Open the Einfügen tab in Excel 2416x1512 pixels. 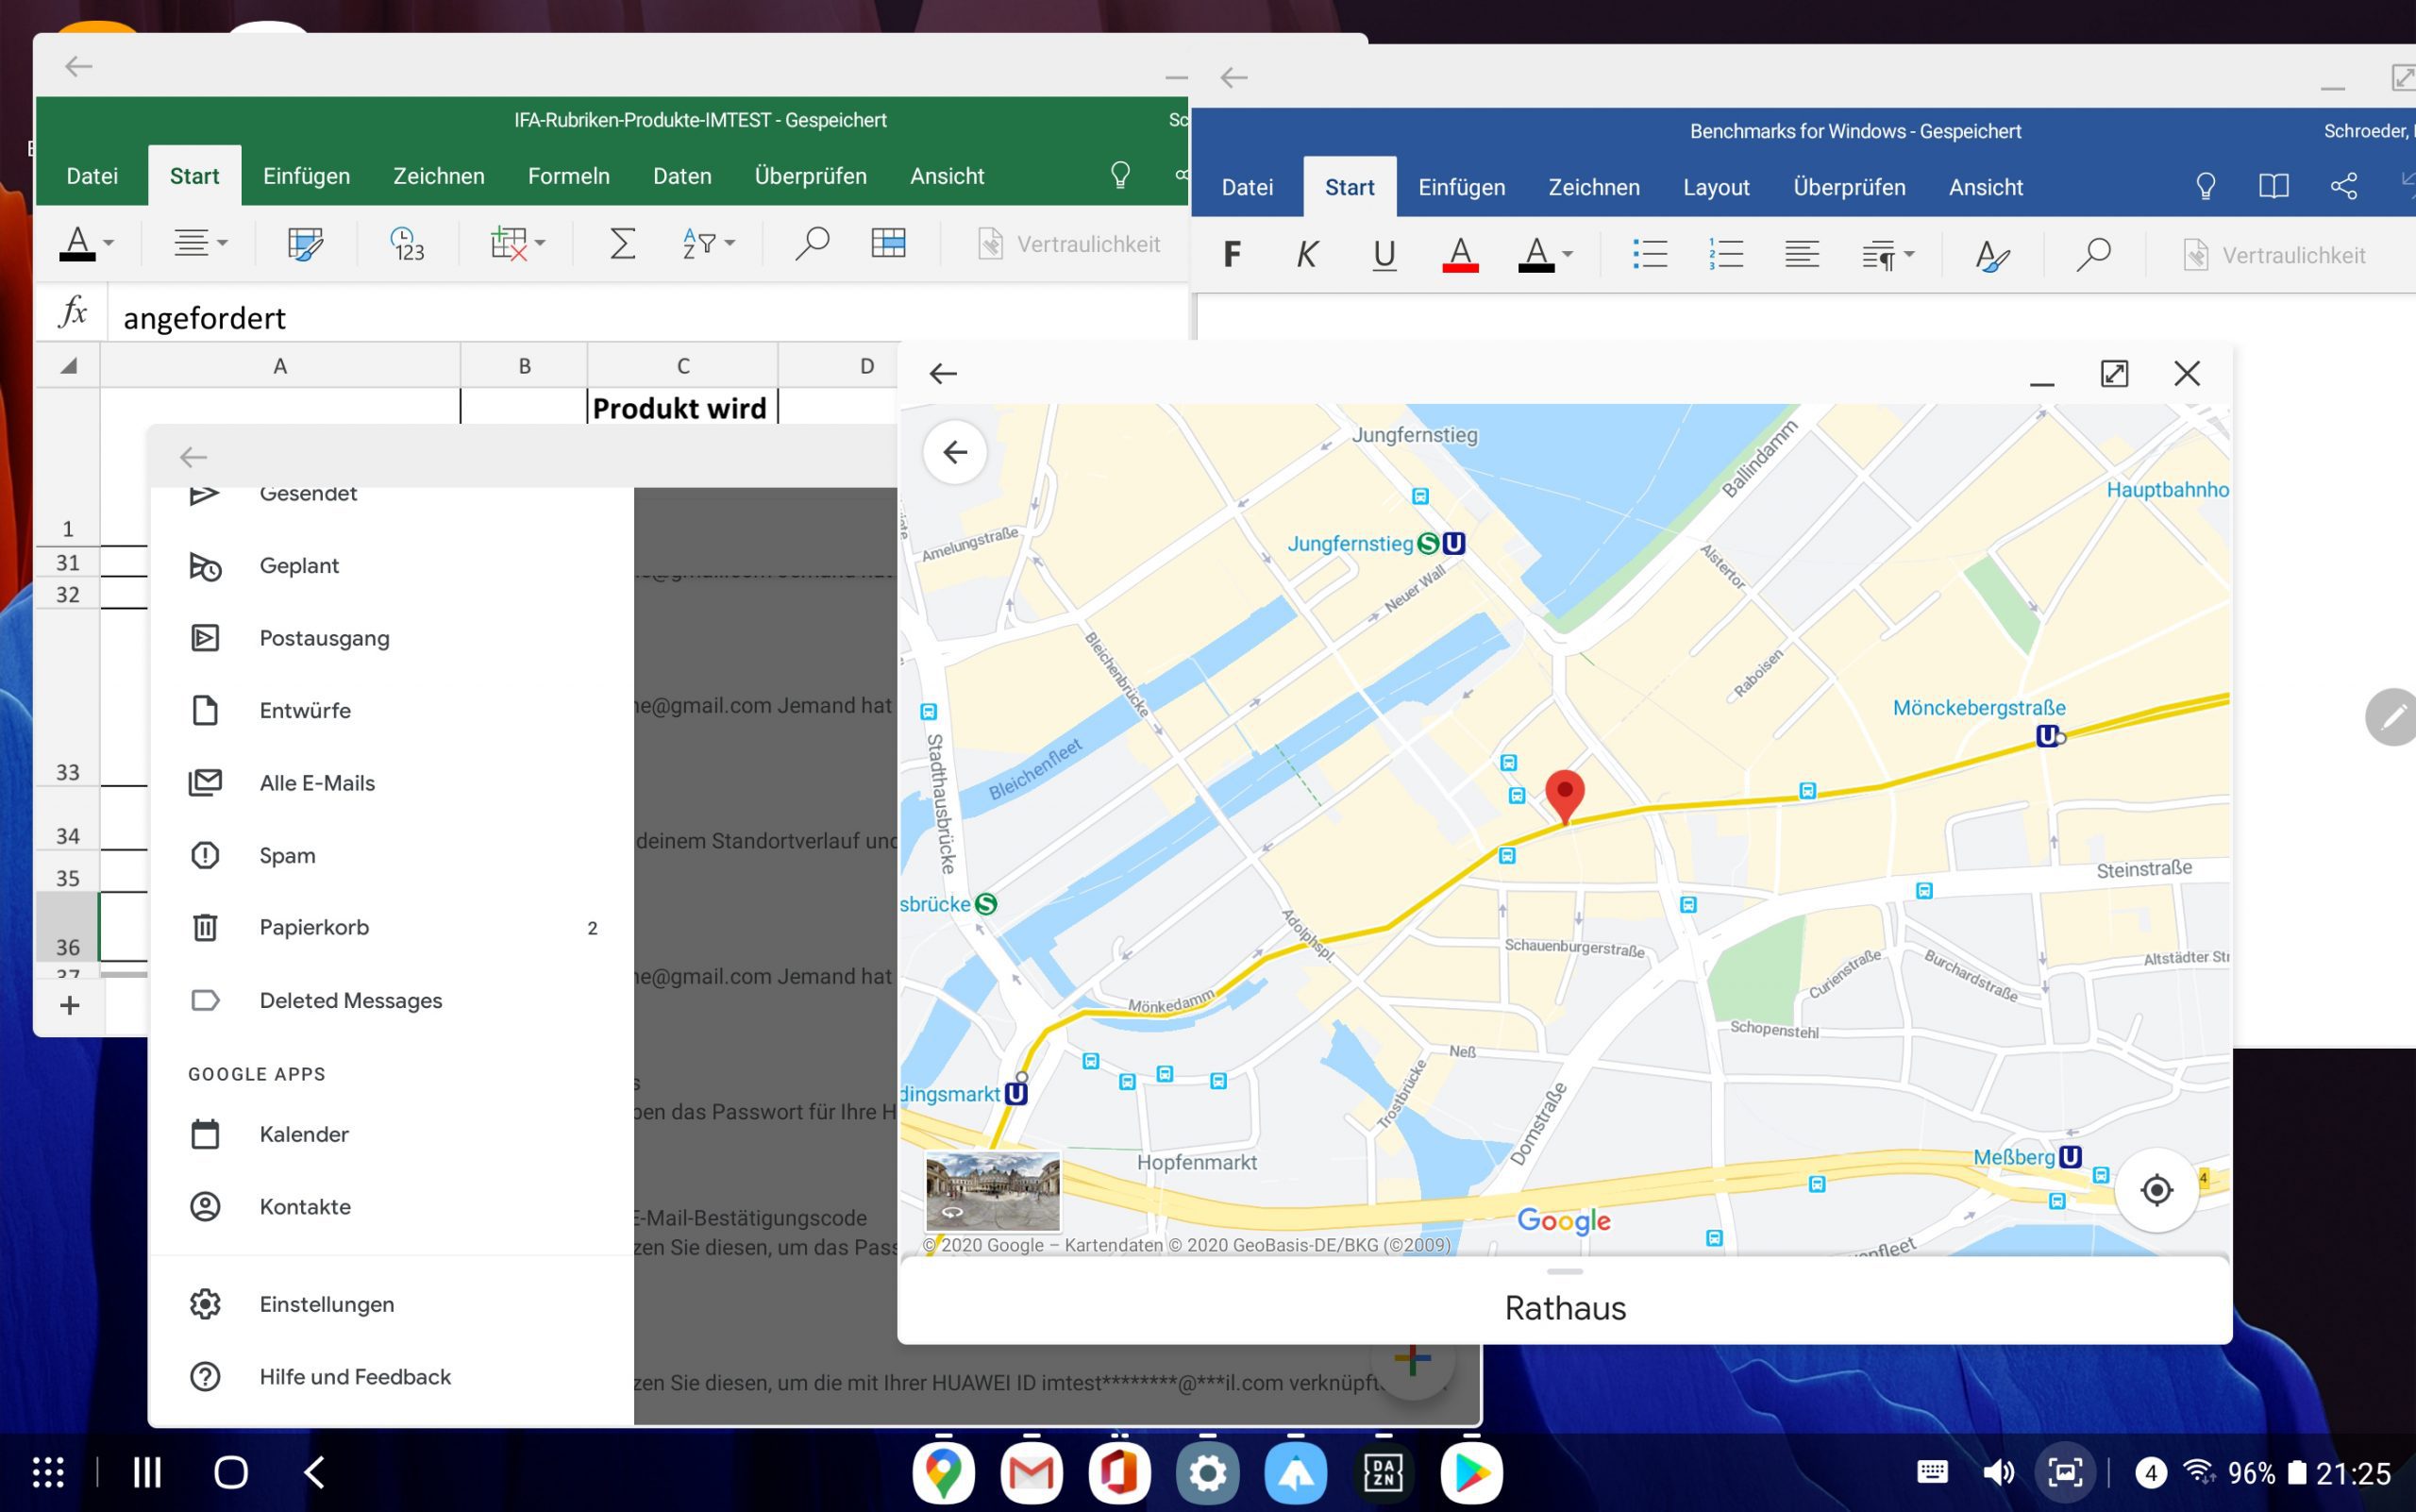coord(306,176)
